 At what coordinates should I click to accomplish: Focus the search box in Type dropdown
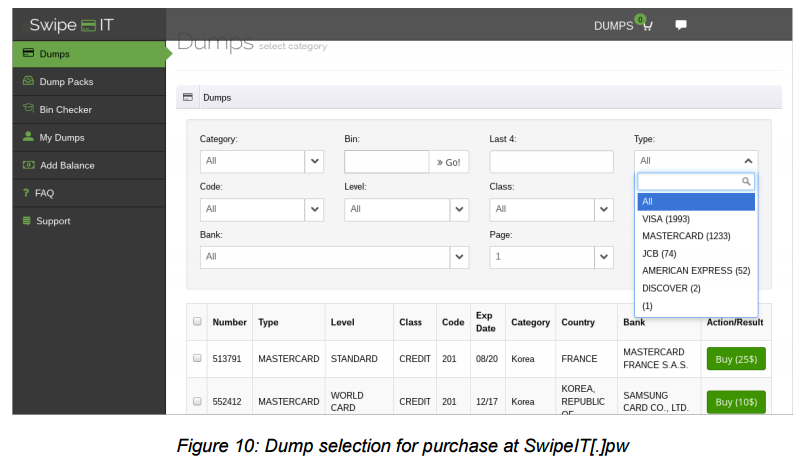pos(690,182)
